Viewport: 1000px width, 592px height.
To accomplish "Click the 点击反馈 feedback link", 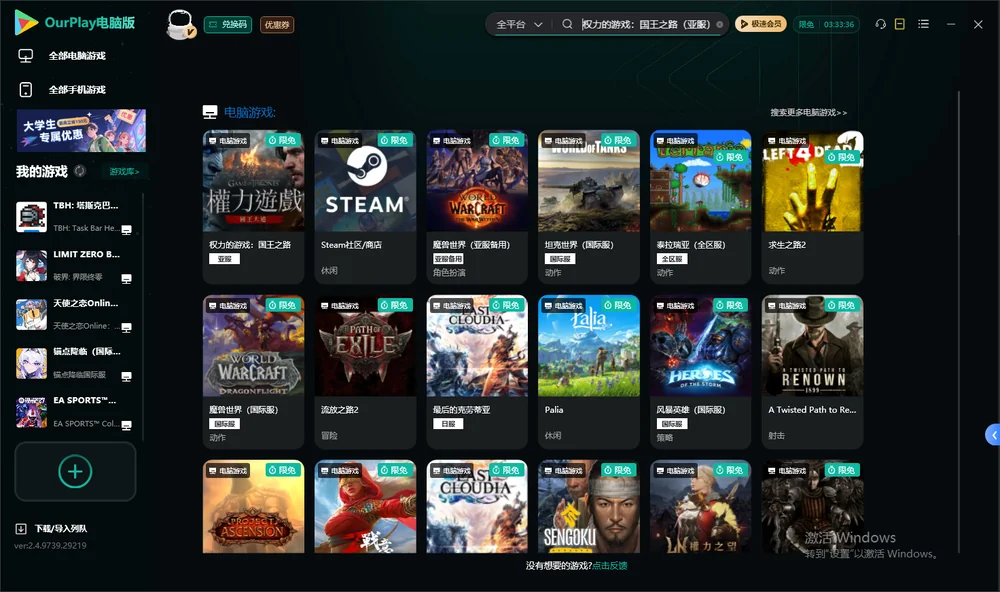I will (610, 565).
